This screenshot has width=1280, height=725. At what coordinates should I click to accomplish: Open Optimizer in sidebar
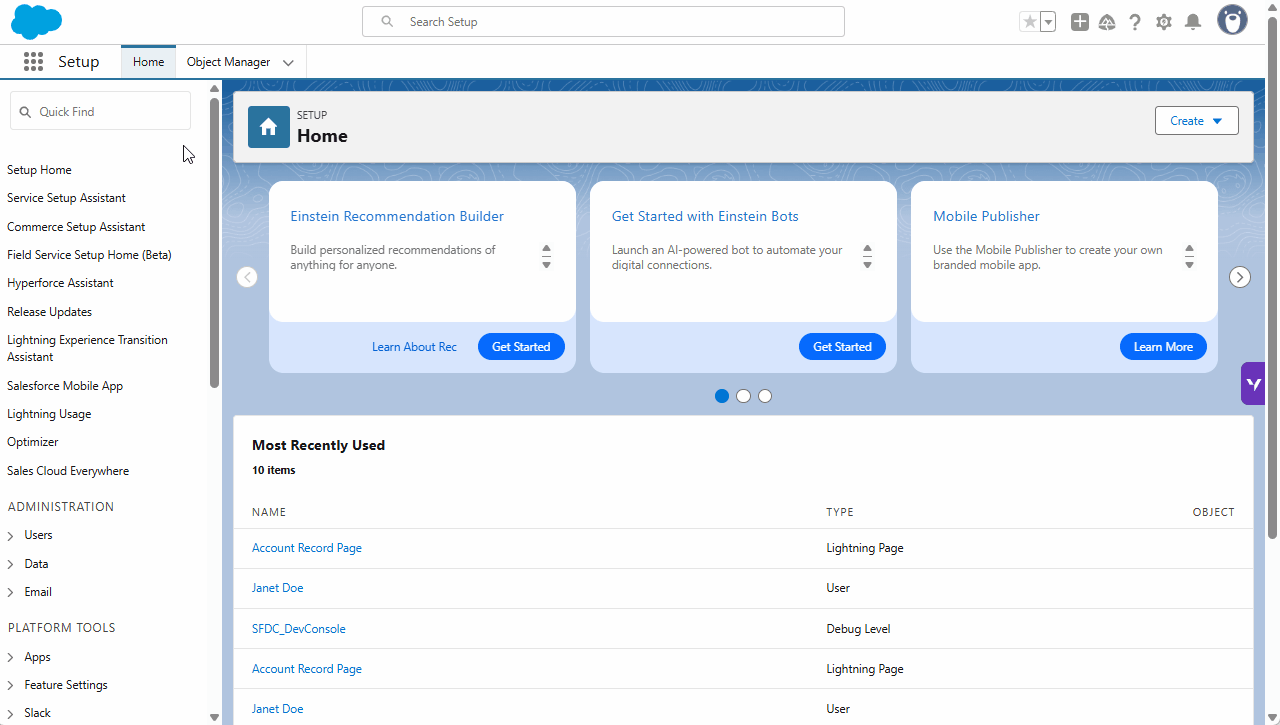pyautogui.click(x=33, y=442)
